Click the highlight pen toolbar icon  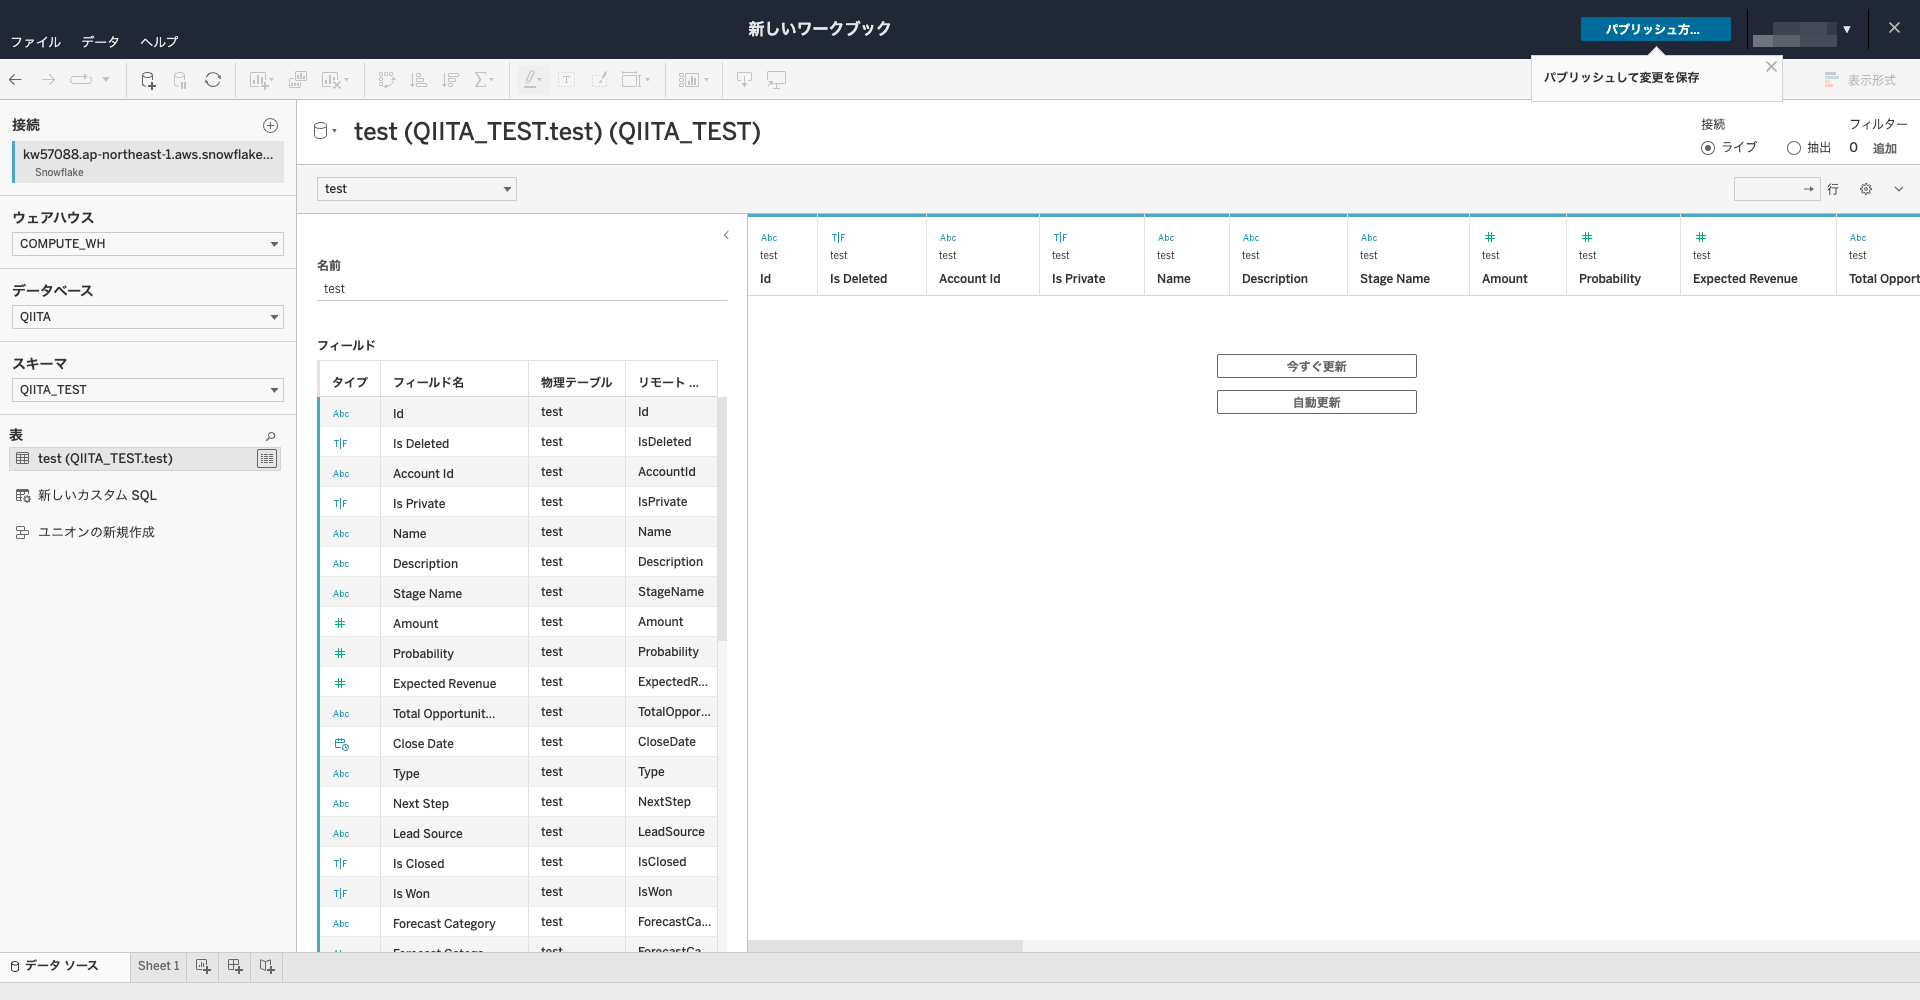click(x=533, y=80)
